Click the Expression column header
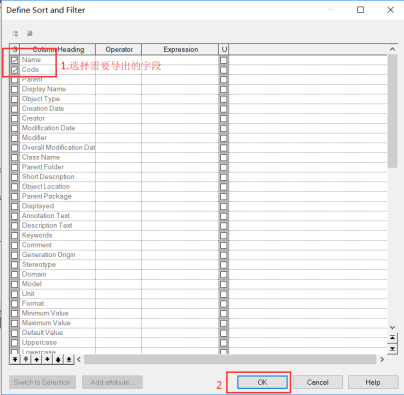The image size is (404, 395). pyautogui.click(x=180, y=49)
